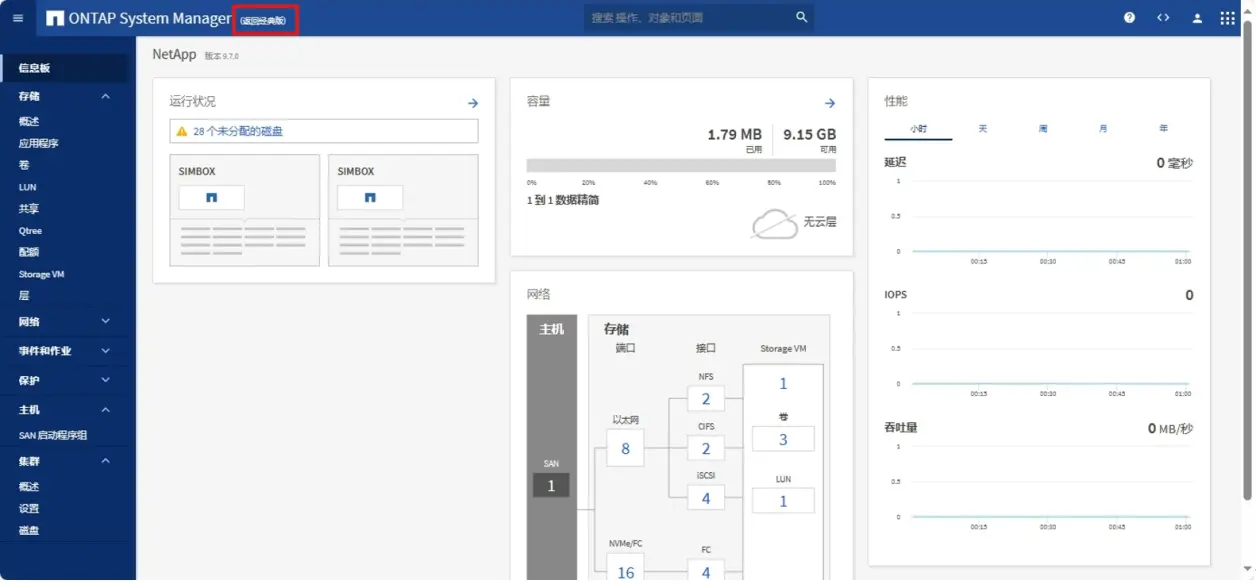Screen dimensions: 1256x584
Task: Click the 1.79 MB used value
Action: tap(735, 134)
